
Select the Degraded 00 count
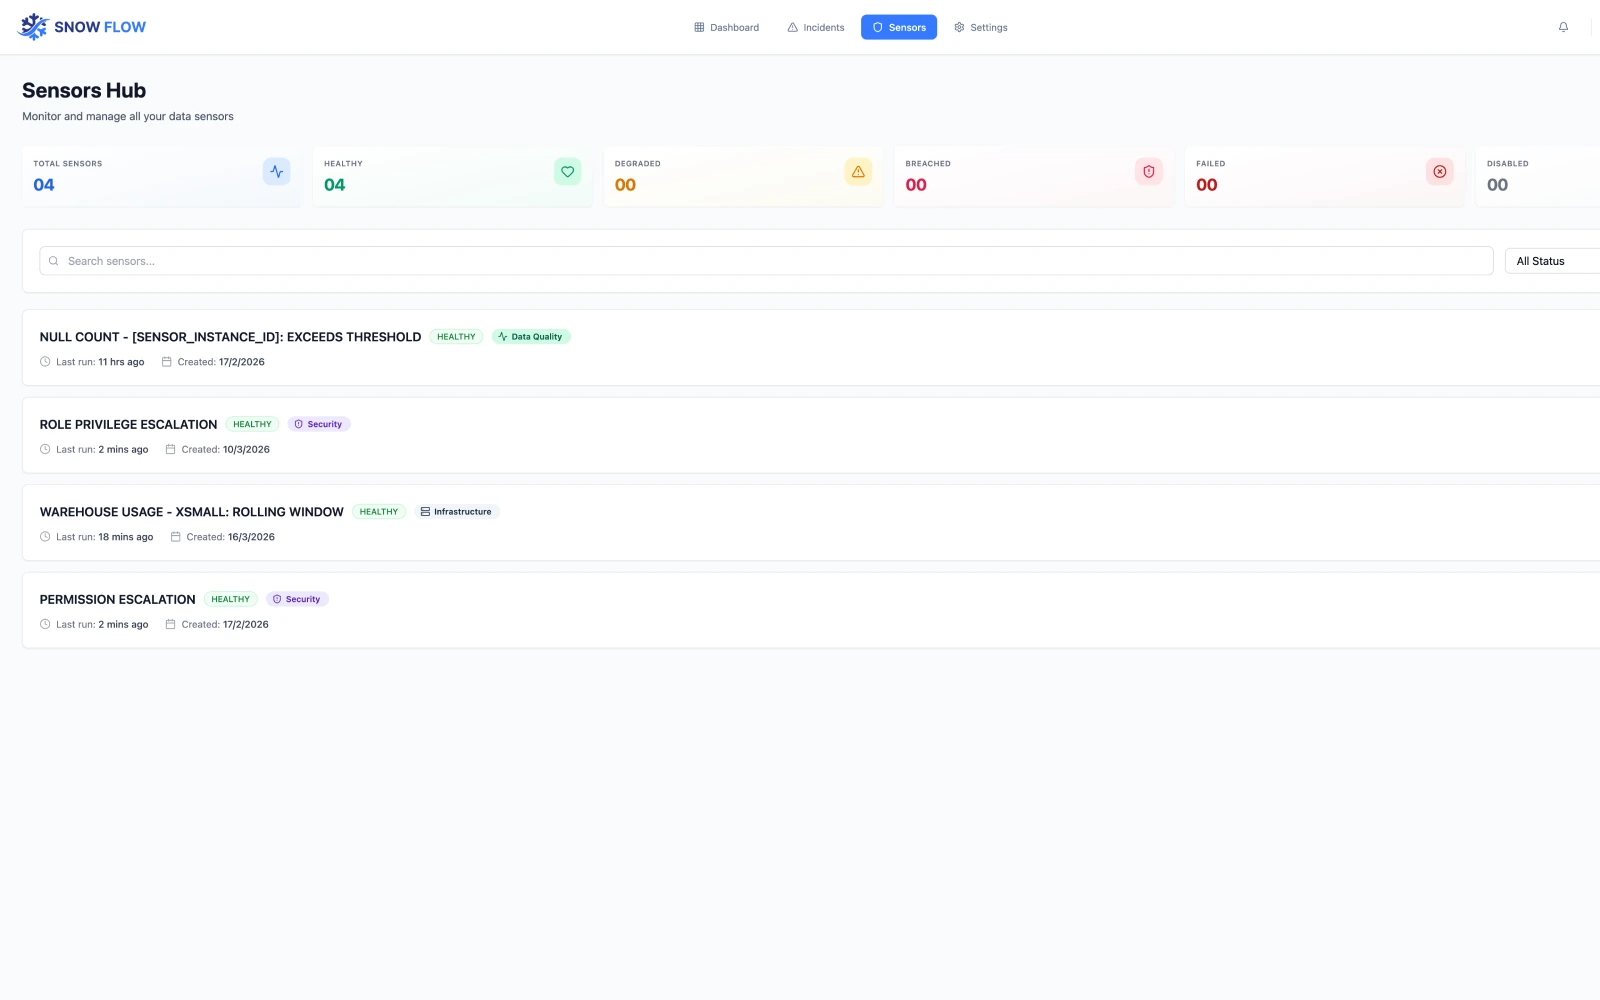point(625,185)
